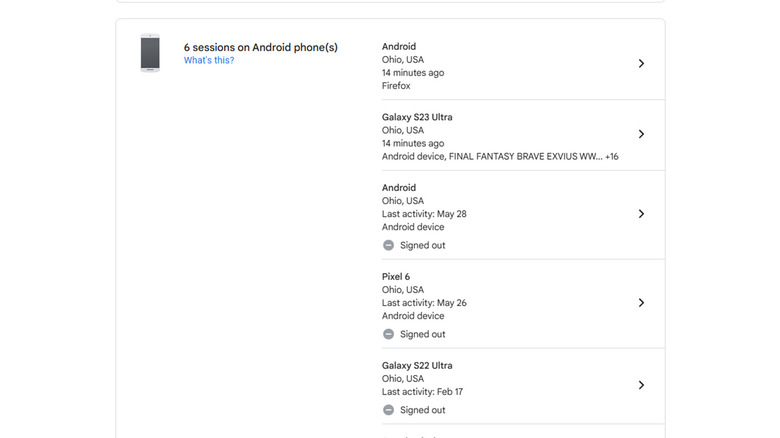Click "Last activity: Feb 17" text

(x=422, y=392)
